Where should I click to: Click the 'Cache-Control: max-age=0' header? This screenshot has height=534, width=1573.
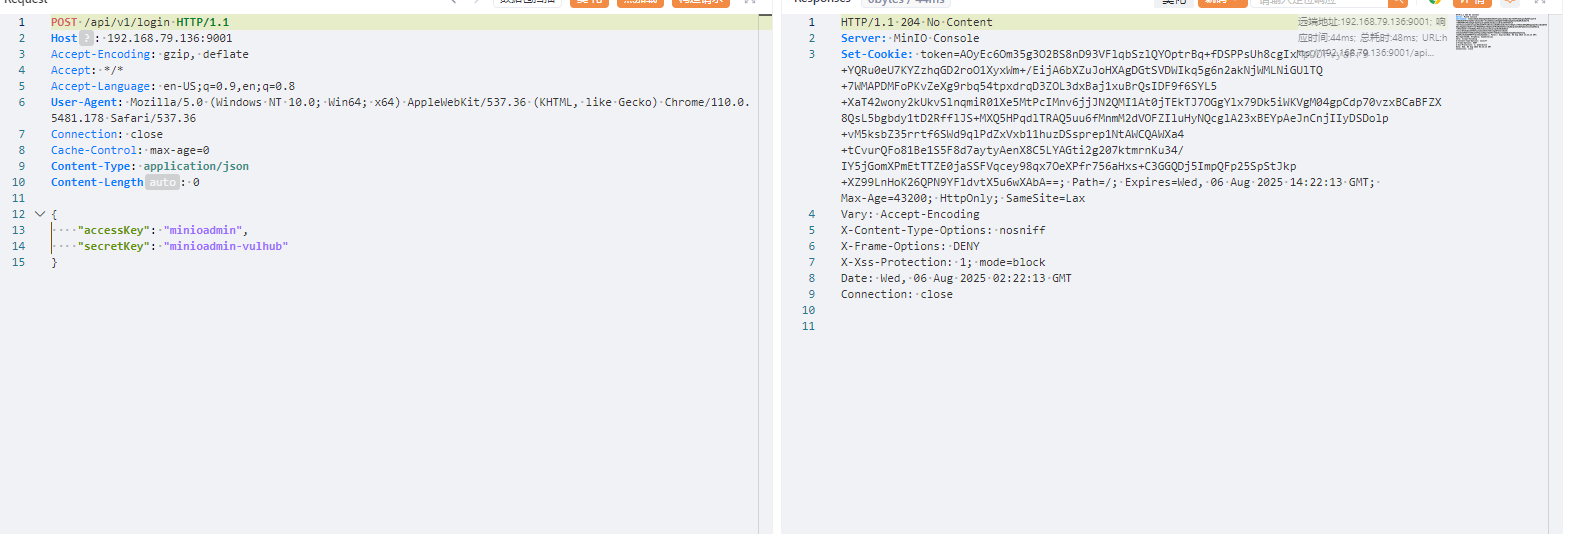[130, 150]
